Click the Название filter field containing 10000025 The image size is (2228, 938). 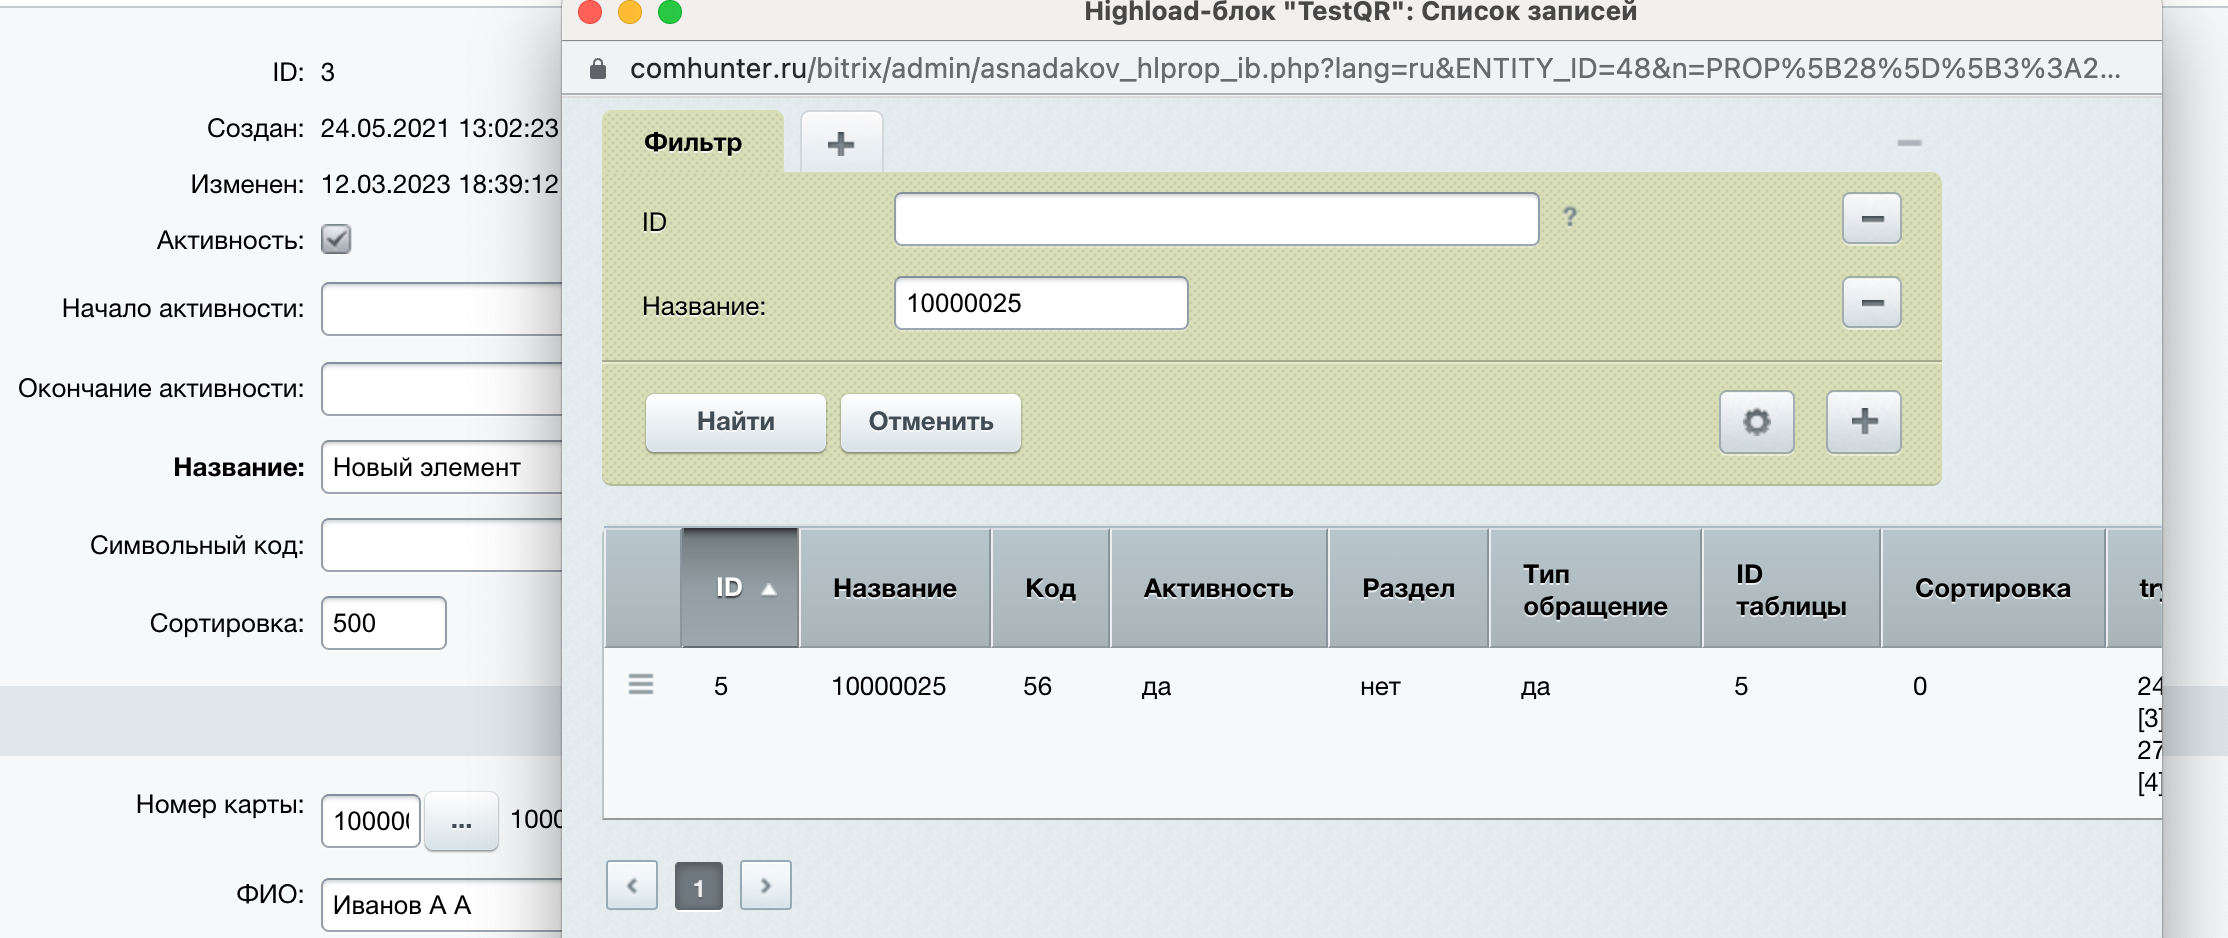pyautogui.click(x=1041, y=303)
